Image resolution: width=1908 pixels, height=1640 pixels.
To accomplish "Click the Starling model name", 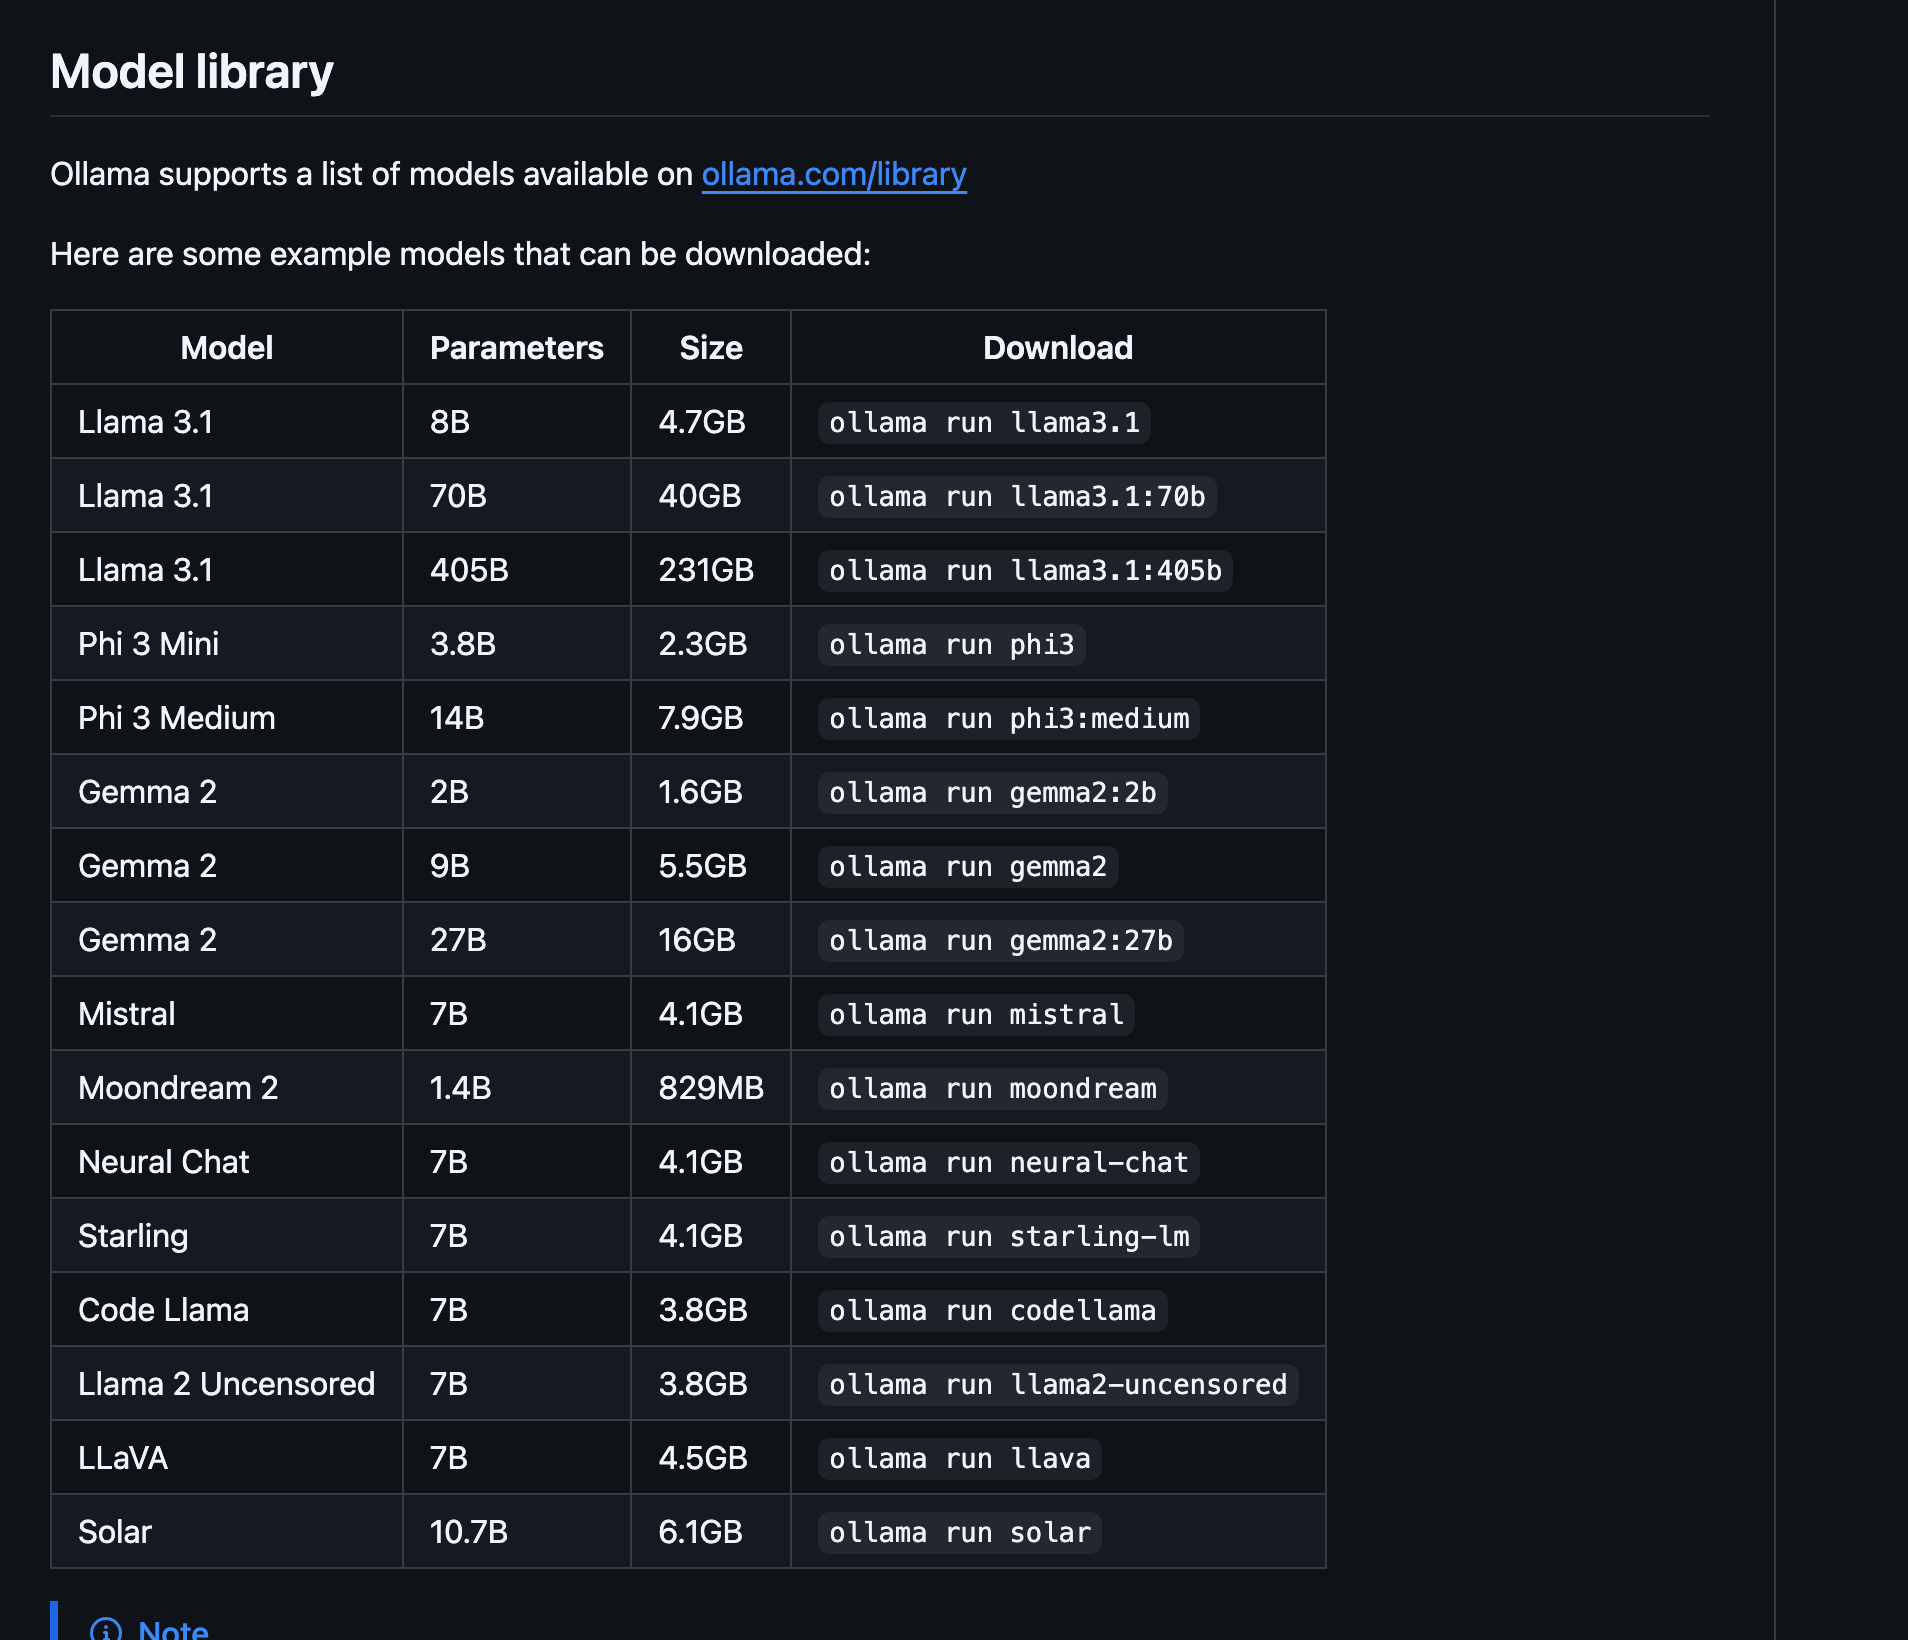I will pos(133,1236).
